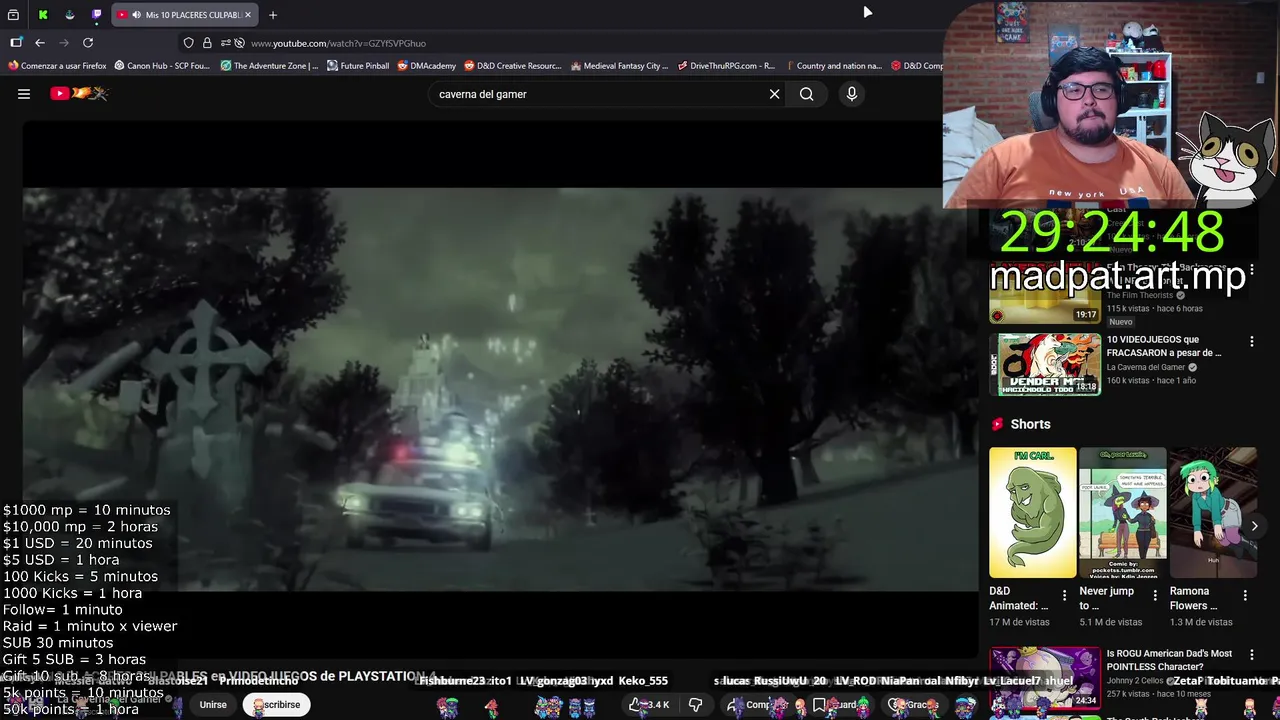Image resolution: width=1280 pixels, height=720 pixels.
Task: Click the site security padlock icon
Action: pos(207,43)
